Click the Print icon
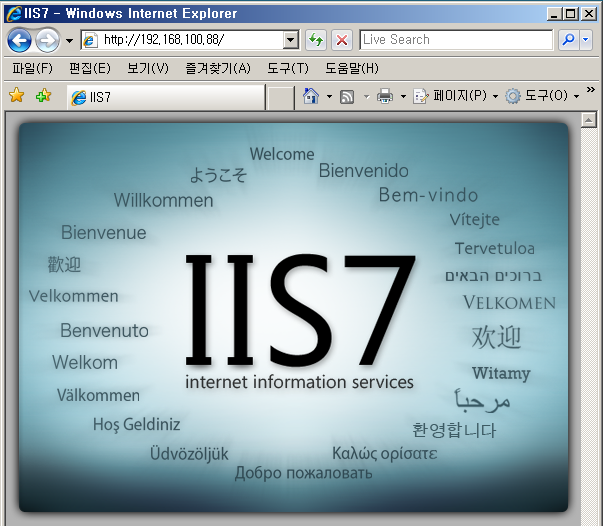Screen dimensions: 603x526 pyautogui.click(x=385, y=96)
